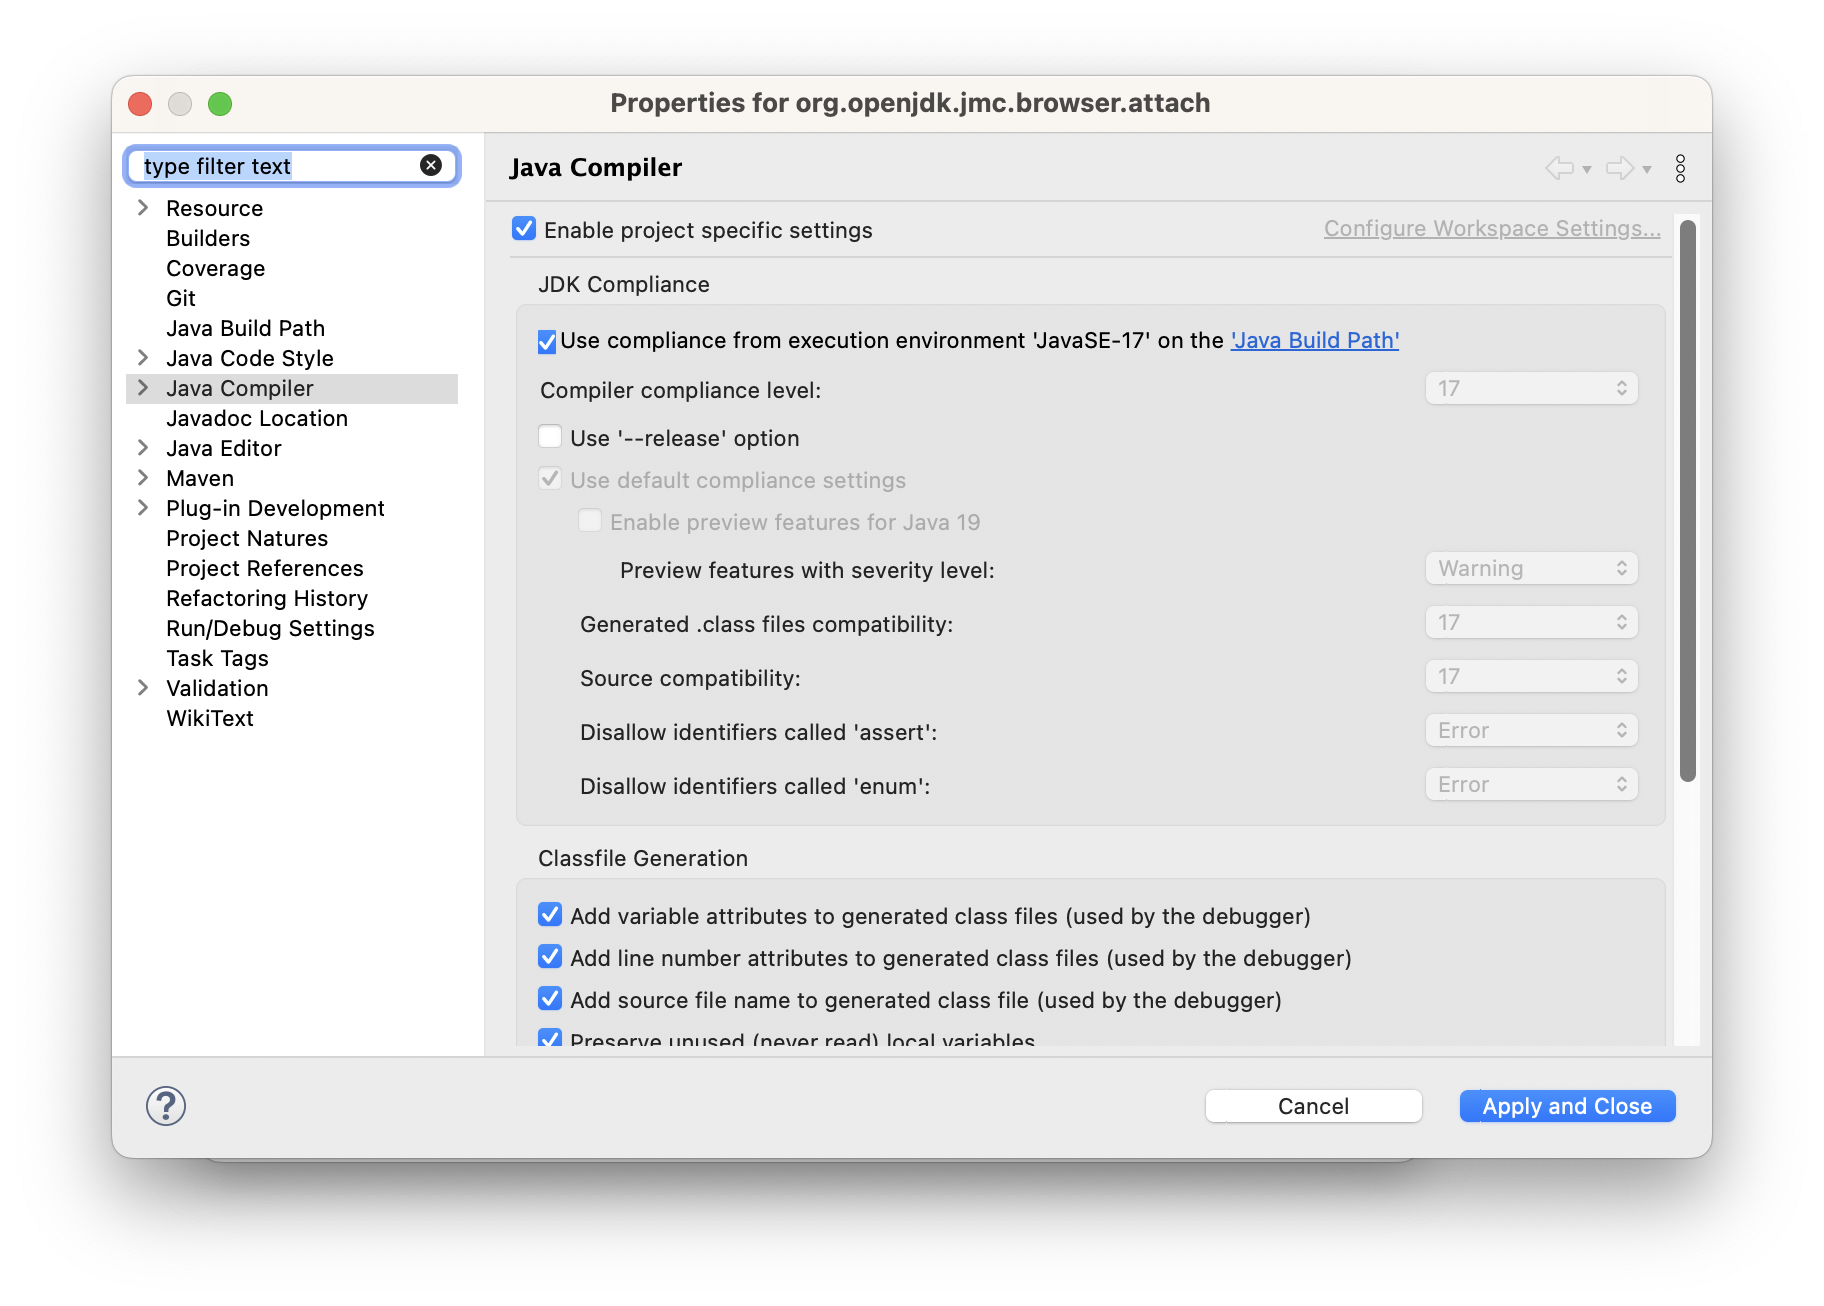1824x1306 pixels.
Task: Expand the Validation node
Action: (143, 688)
